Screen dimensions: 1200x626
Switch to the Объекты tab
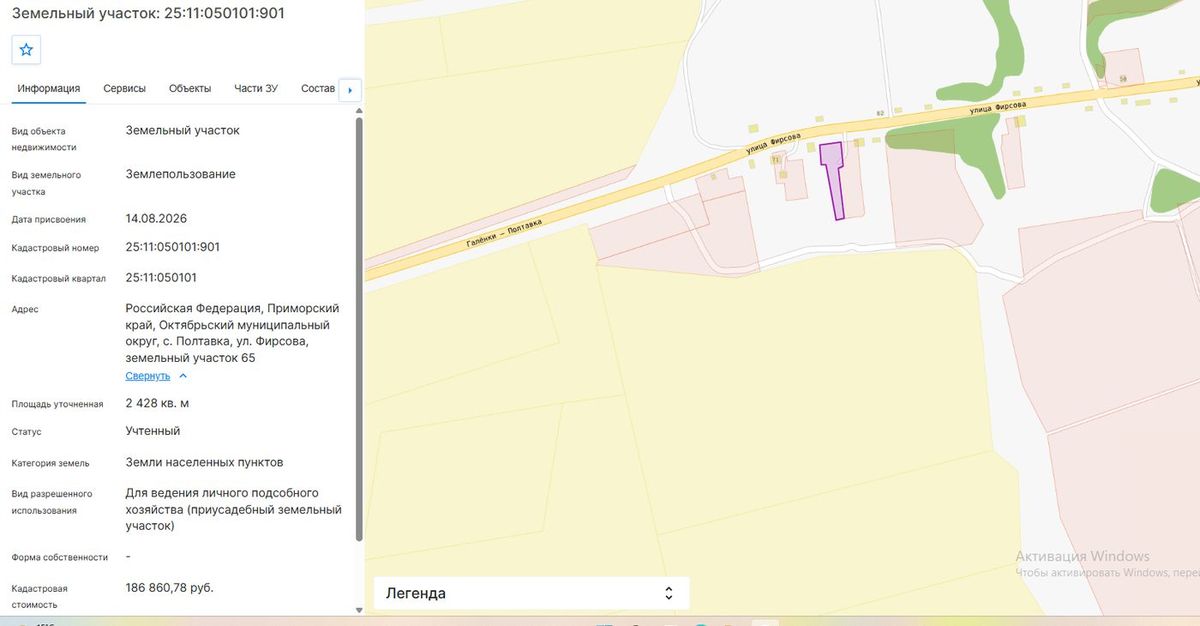190,88
